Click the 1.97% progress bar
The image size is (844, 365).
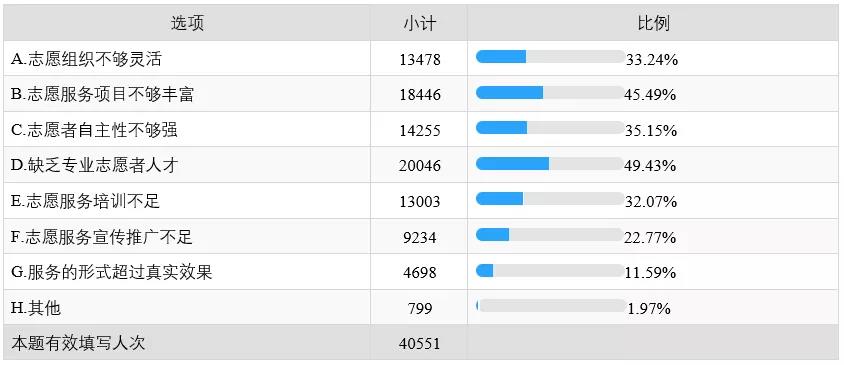551,306
